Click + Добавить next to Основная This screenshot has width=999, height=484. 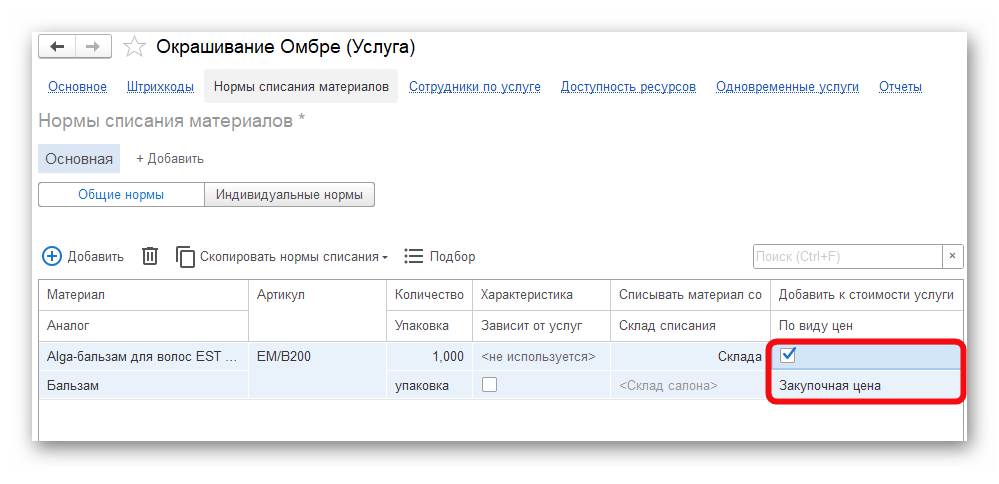pyautogui.click(x=170, y=159)
